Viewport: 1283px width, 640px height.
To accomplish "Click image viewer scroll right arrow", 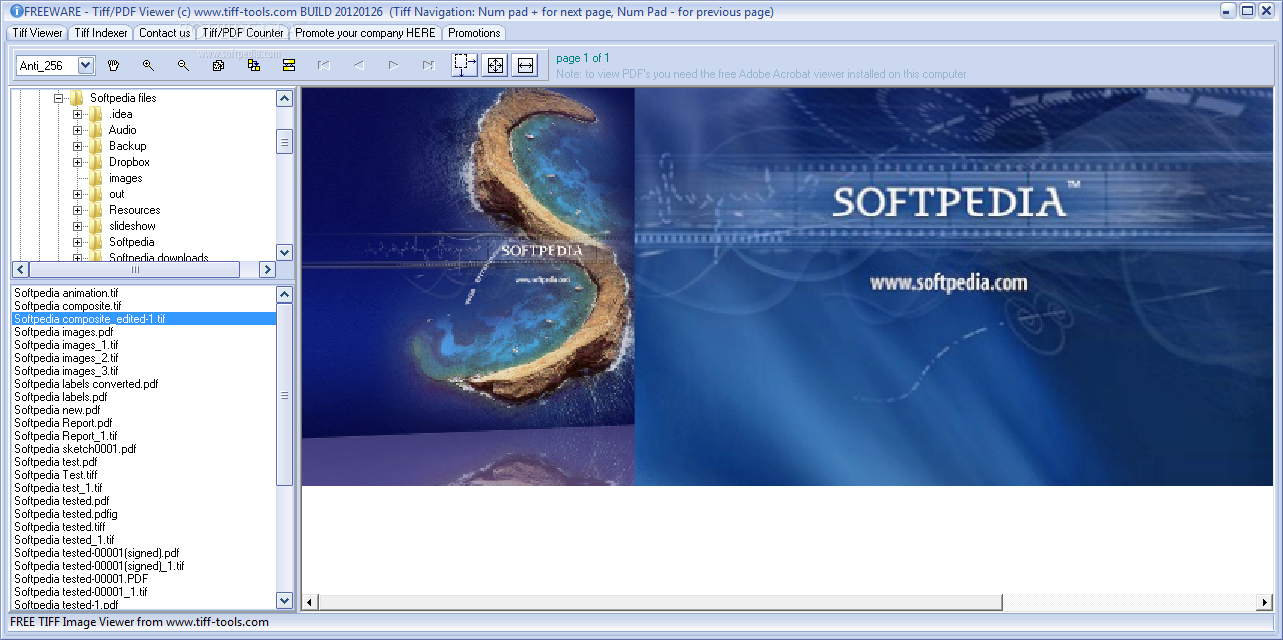I will [x=1266, y=602].
